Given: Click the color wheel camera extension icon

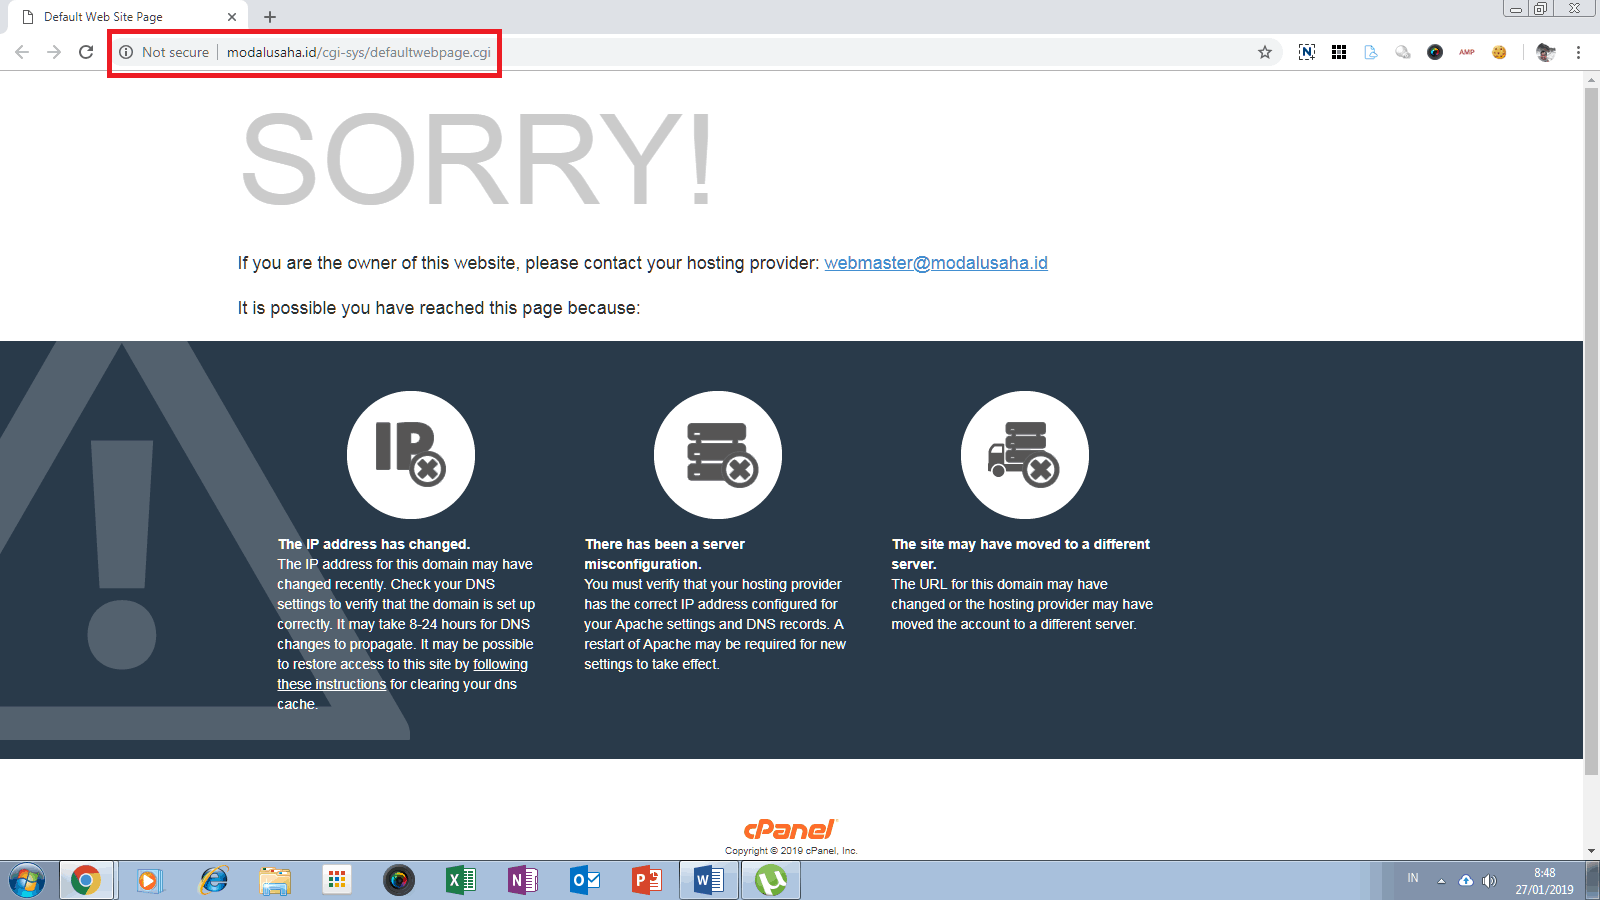Looking at the screenshot, I should point(1435,52).
